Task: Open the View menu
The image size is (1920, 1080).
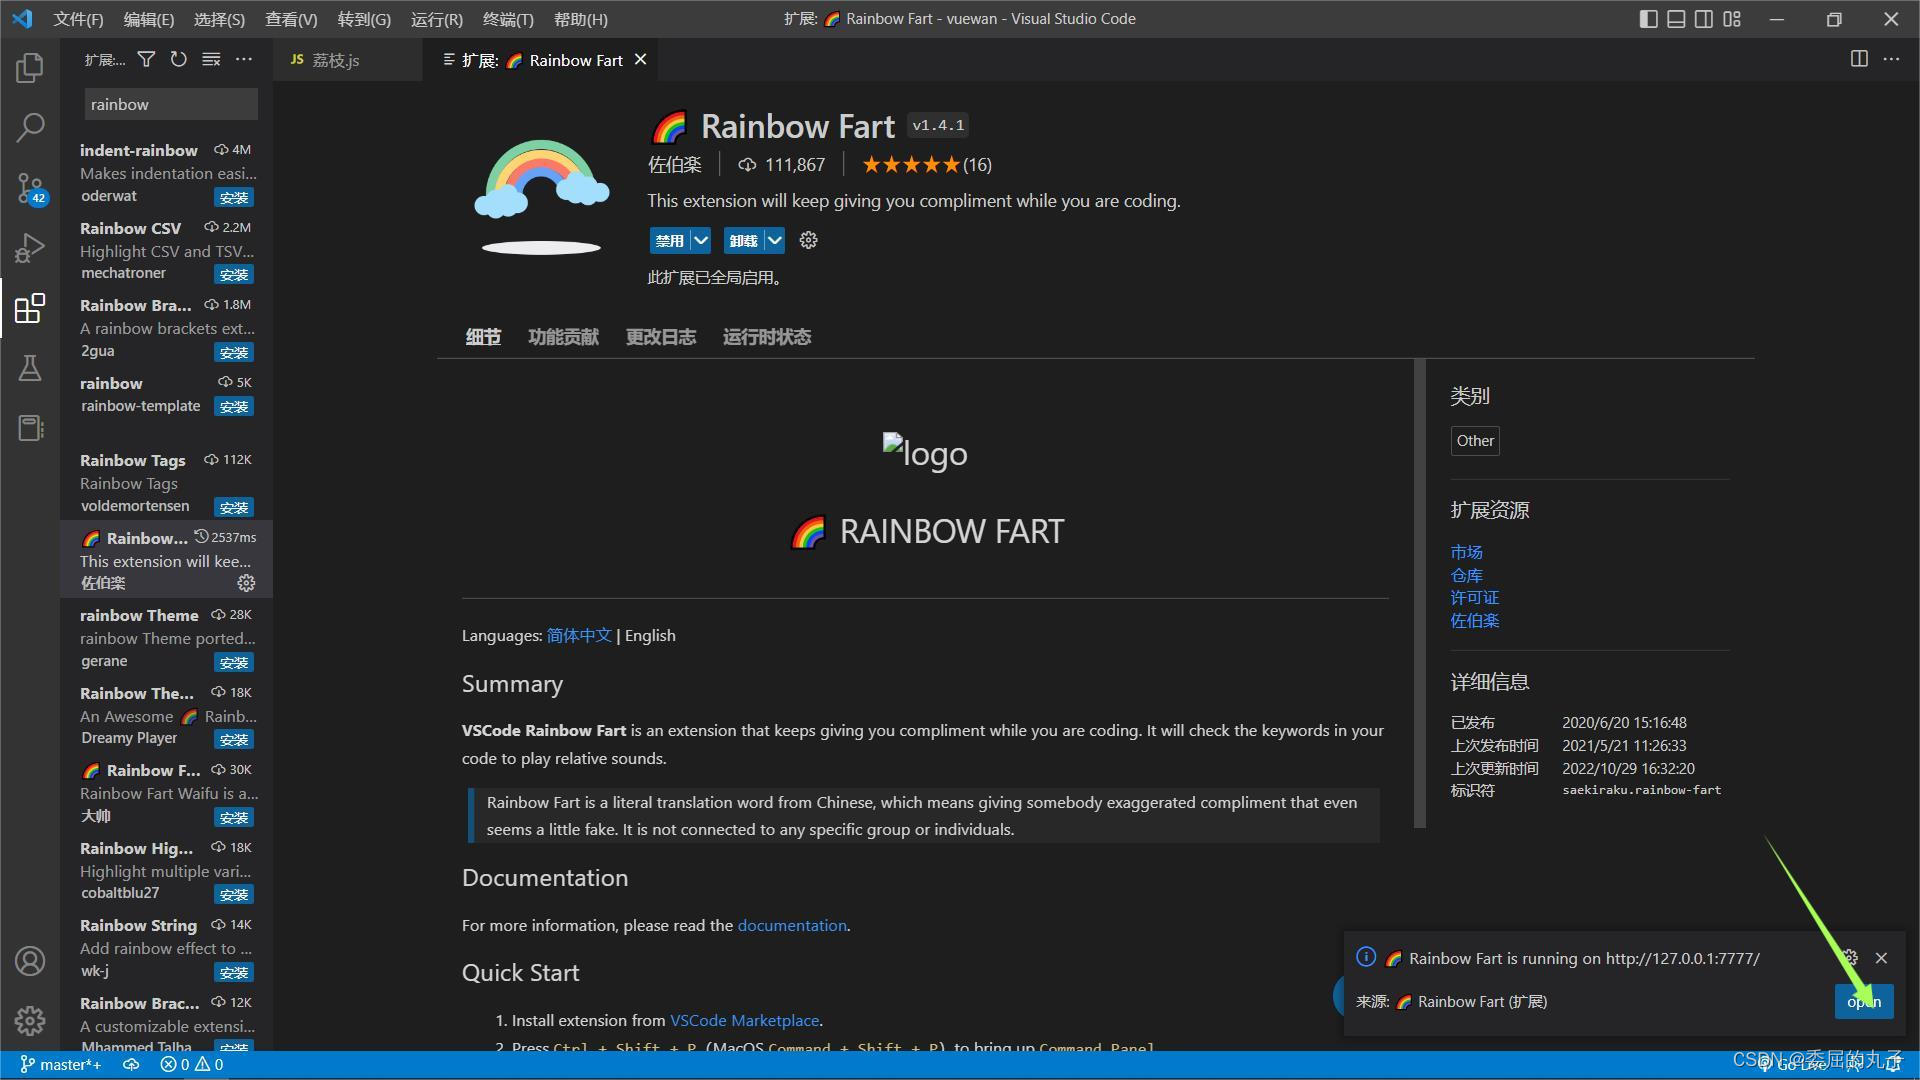Action: point(291,19)
